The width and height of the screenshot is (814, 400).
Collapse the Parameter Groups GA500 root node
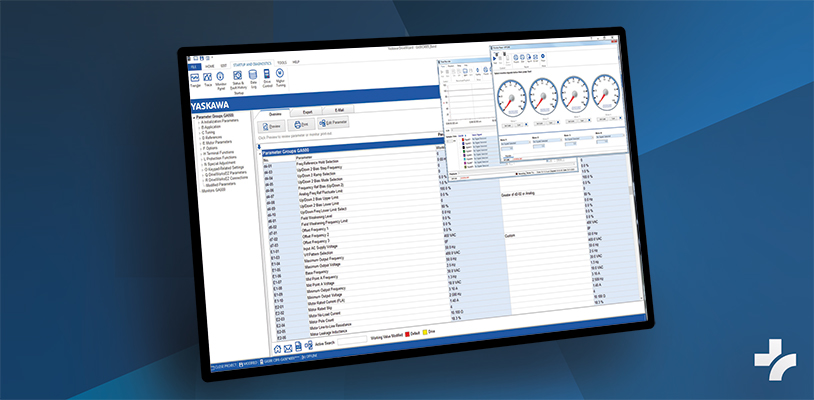coord(194,118)
